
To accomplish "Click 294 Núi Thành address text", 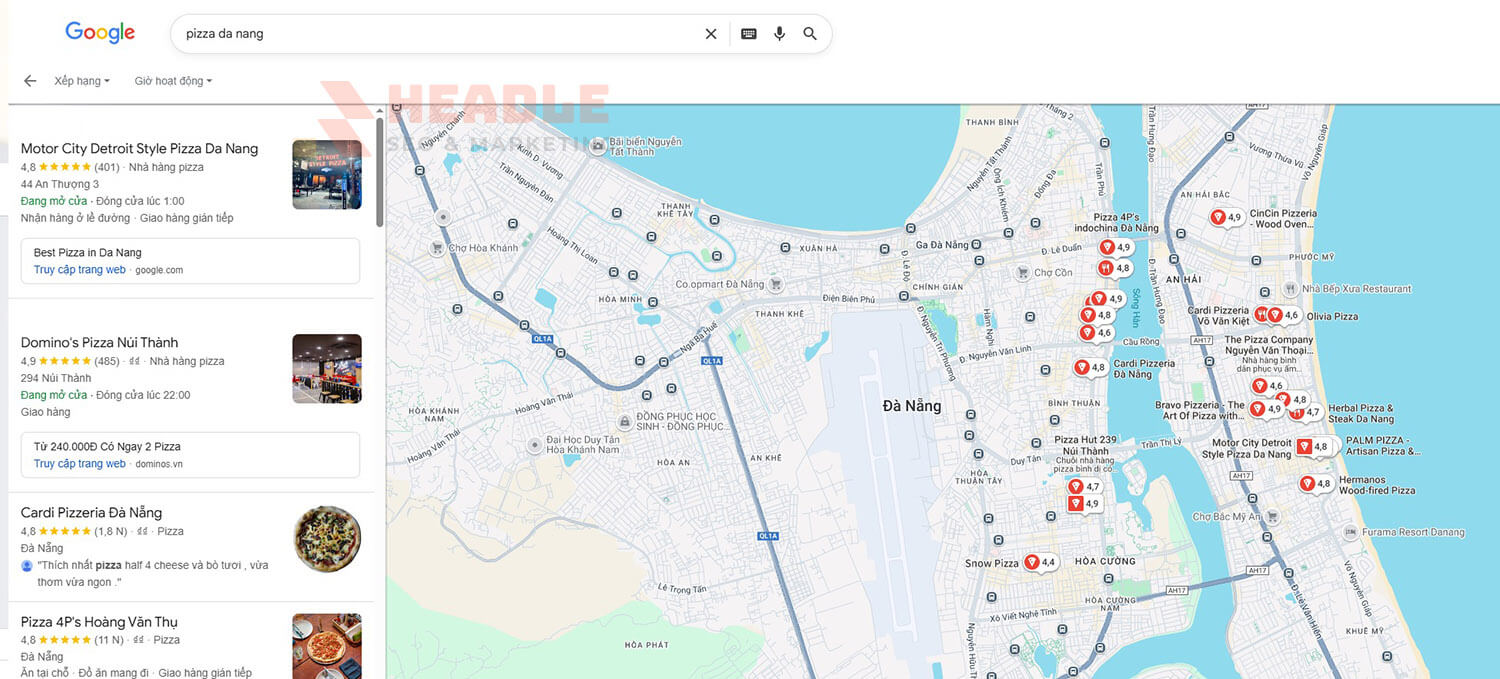I will 56,378.
